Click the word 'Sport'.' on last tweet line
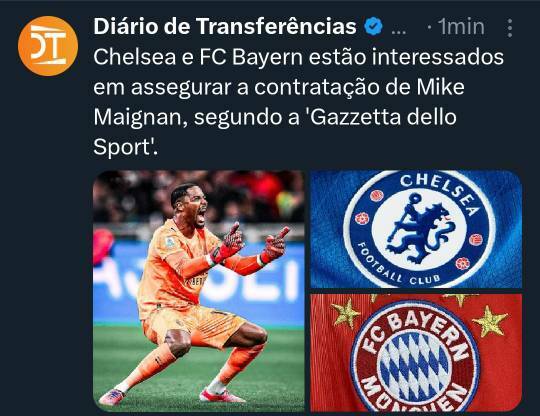 [x=125, y=147]
